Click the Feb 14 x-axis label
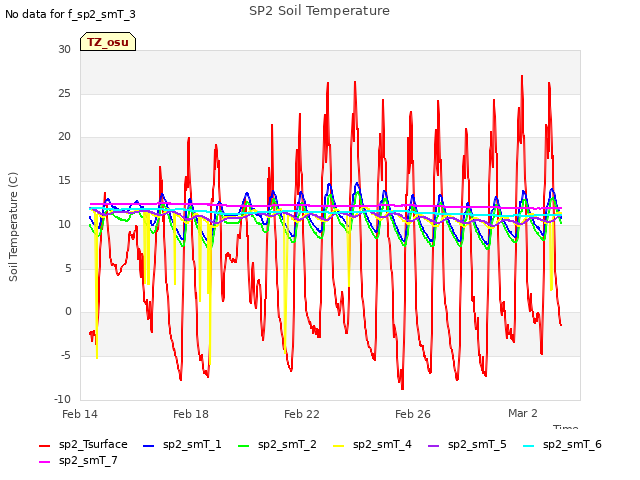Image resolution: width=640 pixels, height=480 pixels. click(80, 414)
